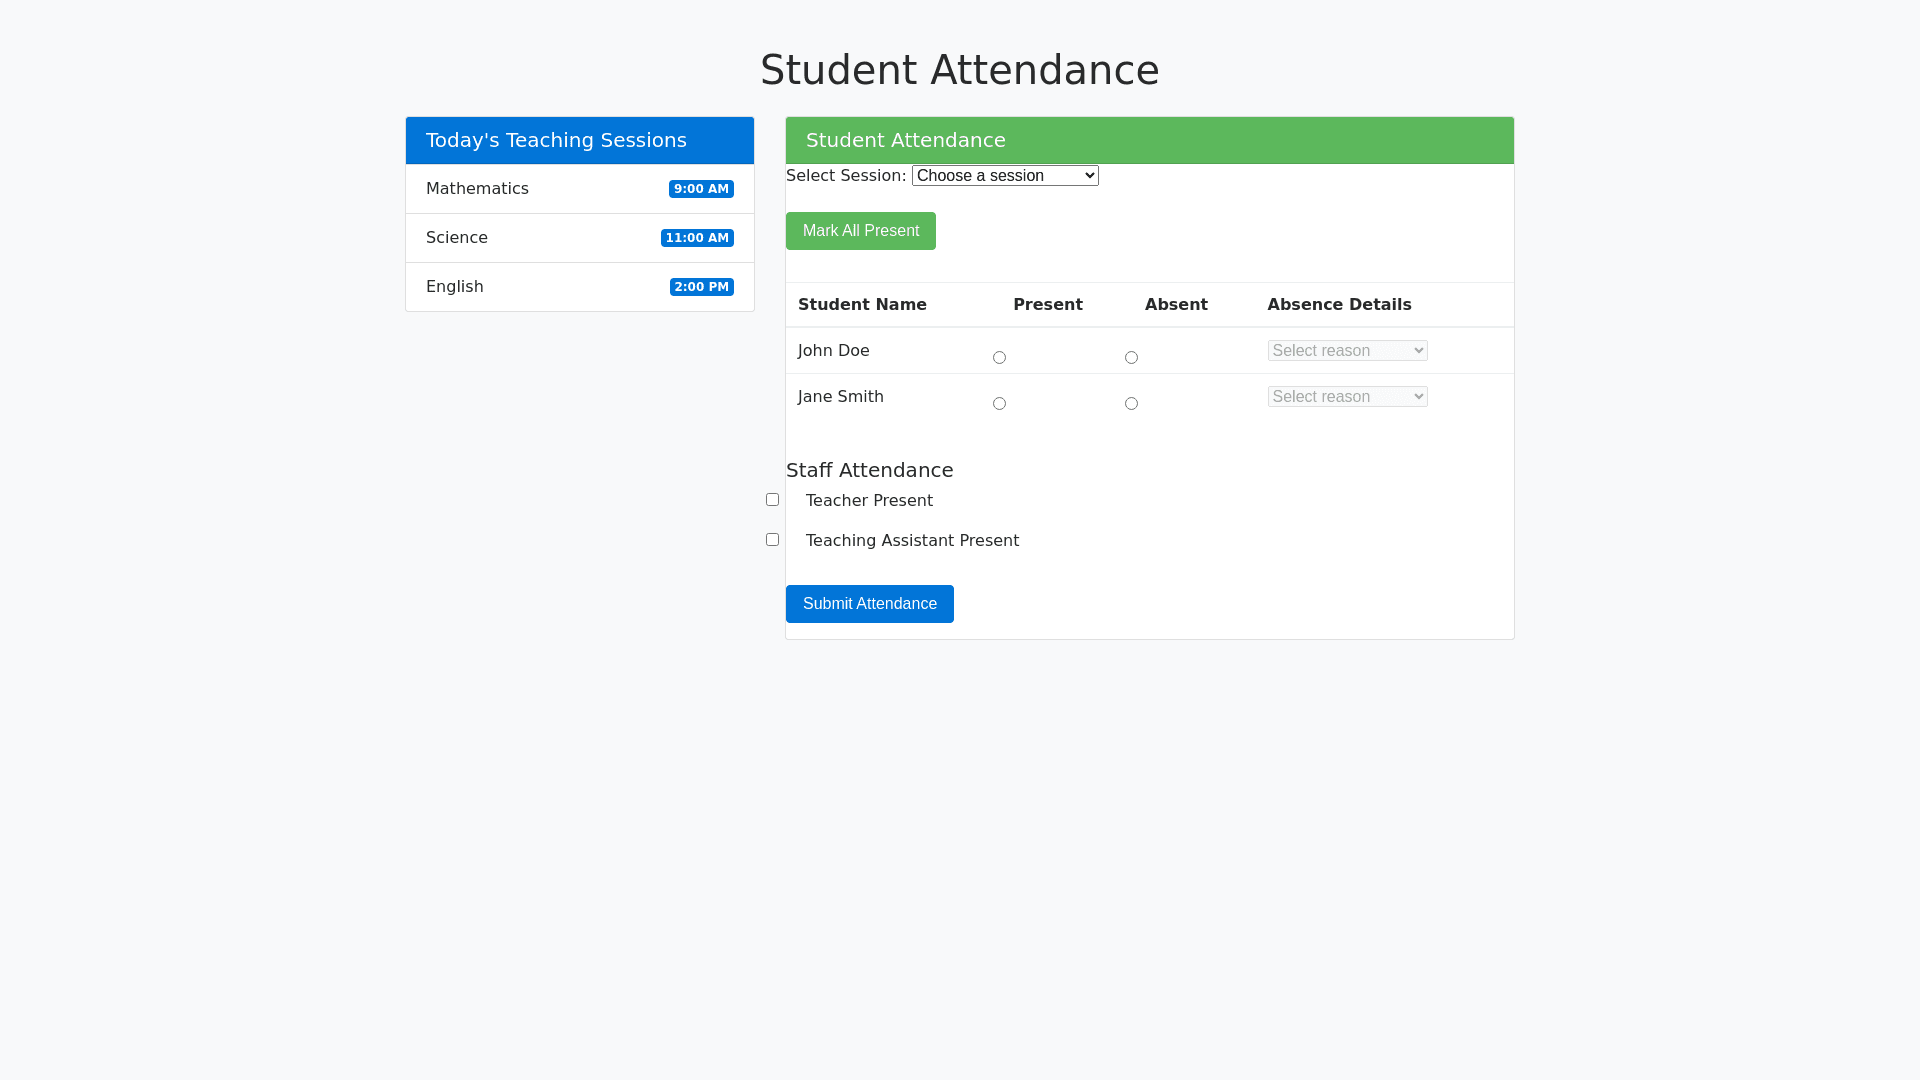Image resolution: width=1920 pixels, height=1080 pixels.
Task: Click the 9:00 AM time badge
Action: click(x=701, y=189)
